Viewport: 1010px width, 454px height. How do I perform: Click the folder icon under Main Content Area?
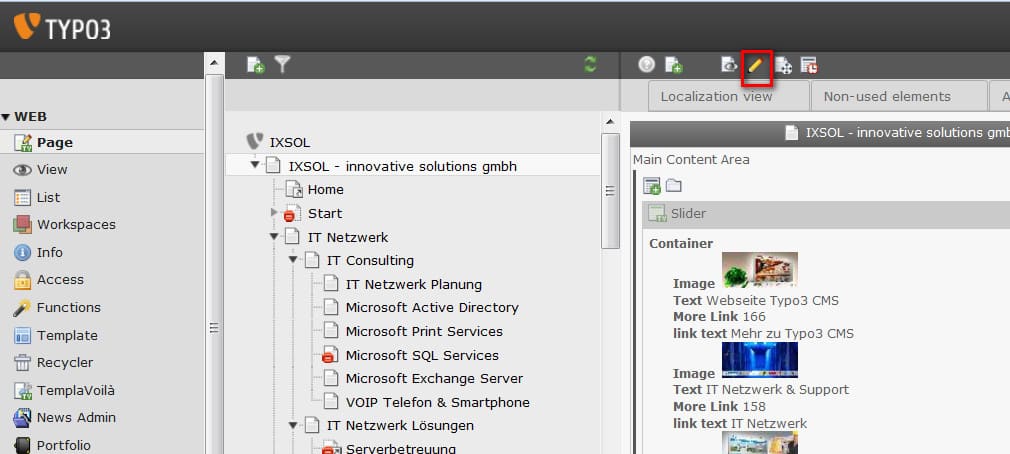point(674,185)
